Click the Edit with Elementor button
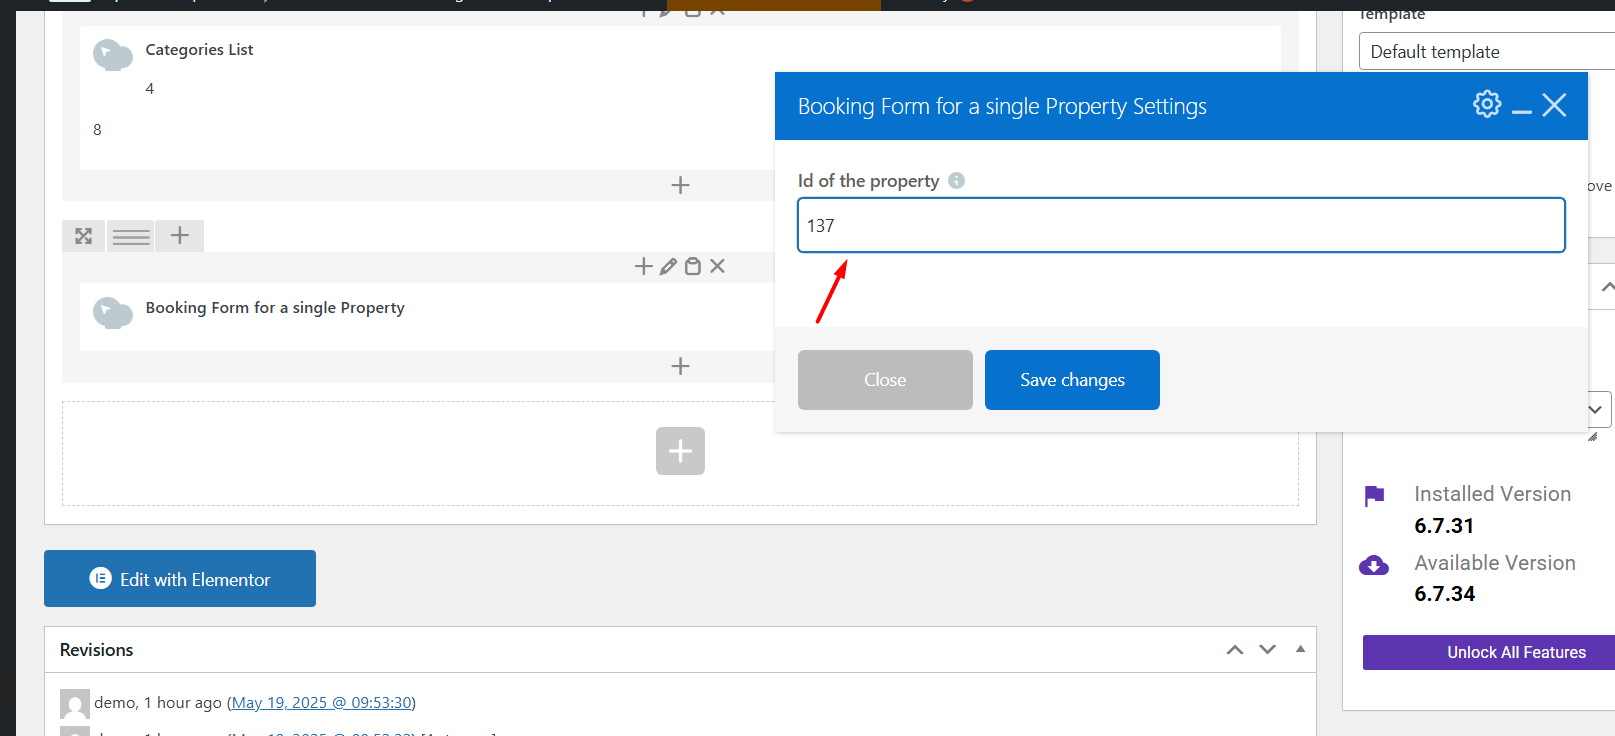The image size is (1615, 736). pyautogui.click(x=180, y=579)
